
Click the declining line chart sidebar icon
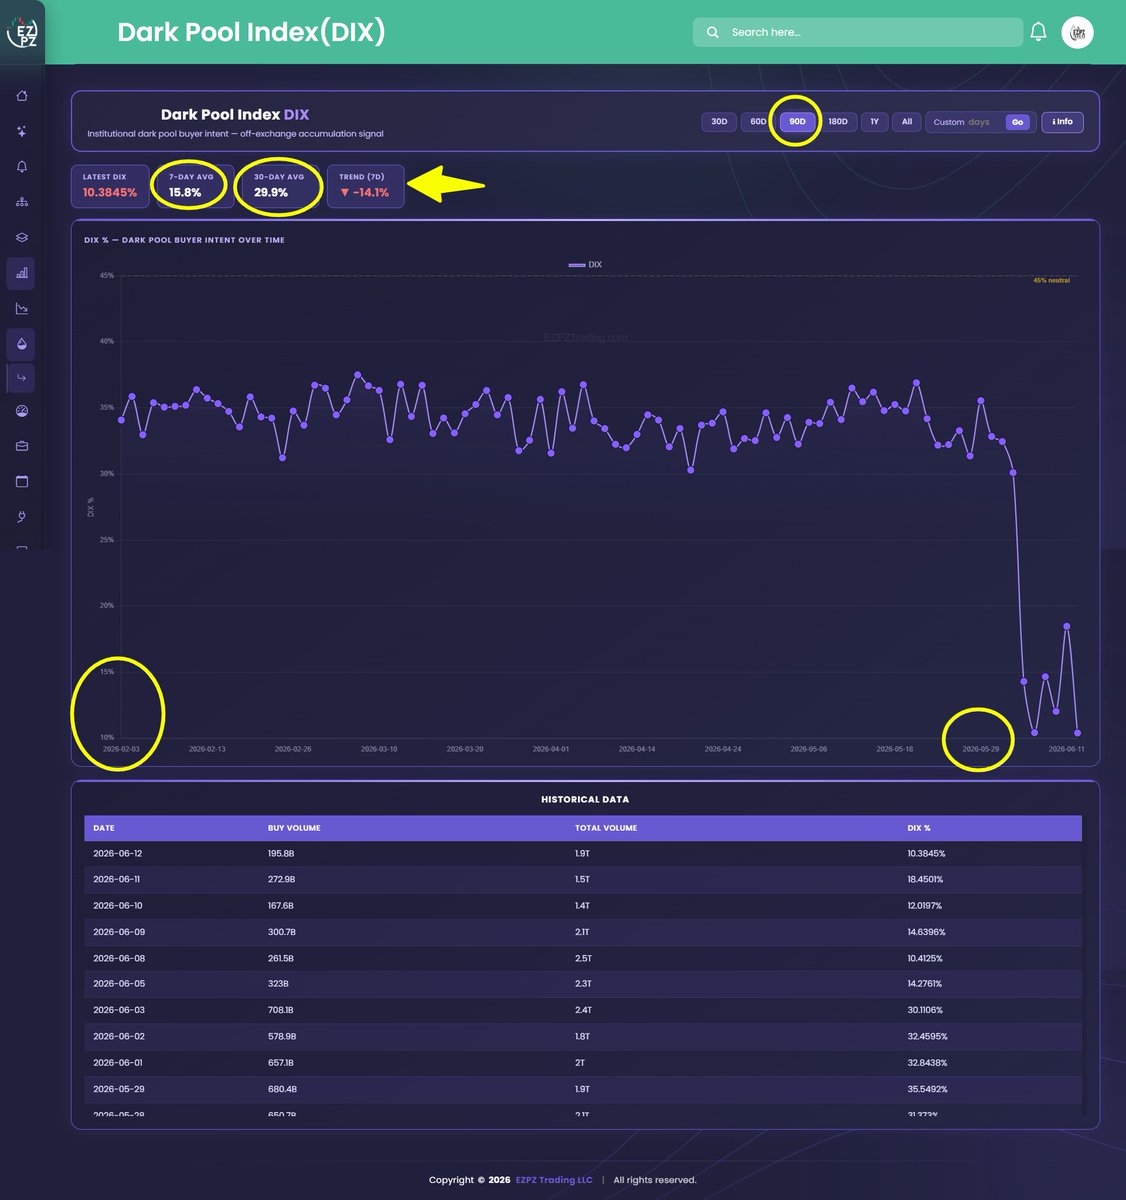22,308
